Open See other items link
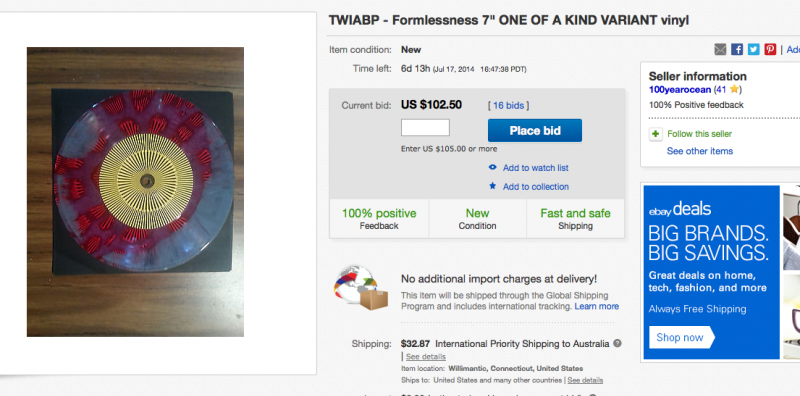The image size is (800, 396). point(699,151)
